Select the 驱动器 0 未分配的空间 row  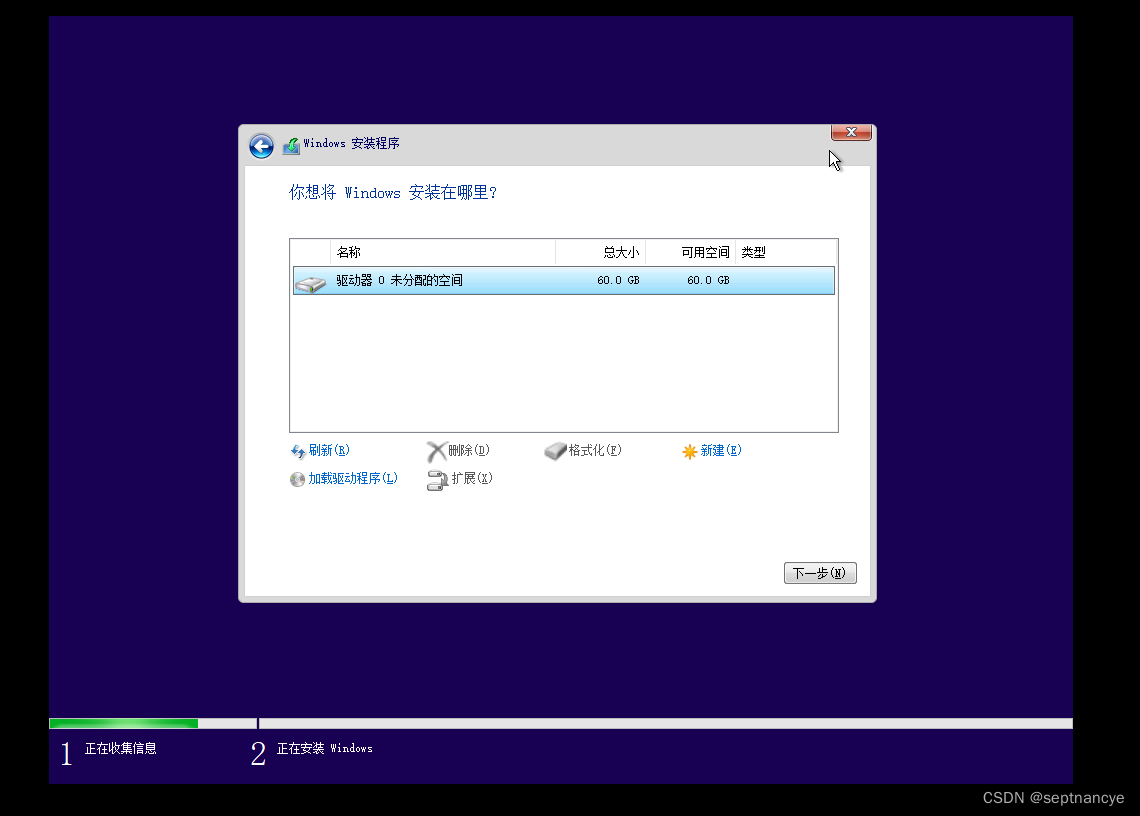(563, 280)
